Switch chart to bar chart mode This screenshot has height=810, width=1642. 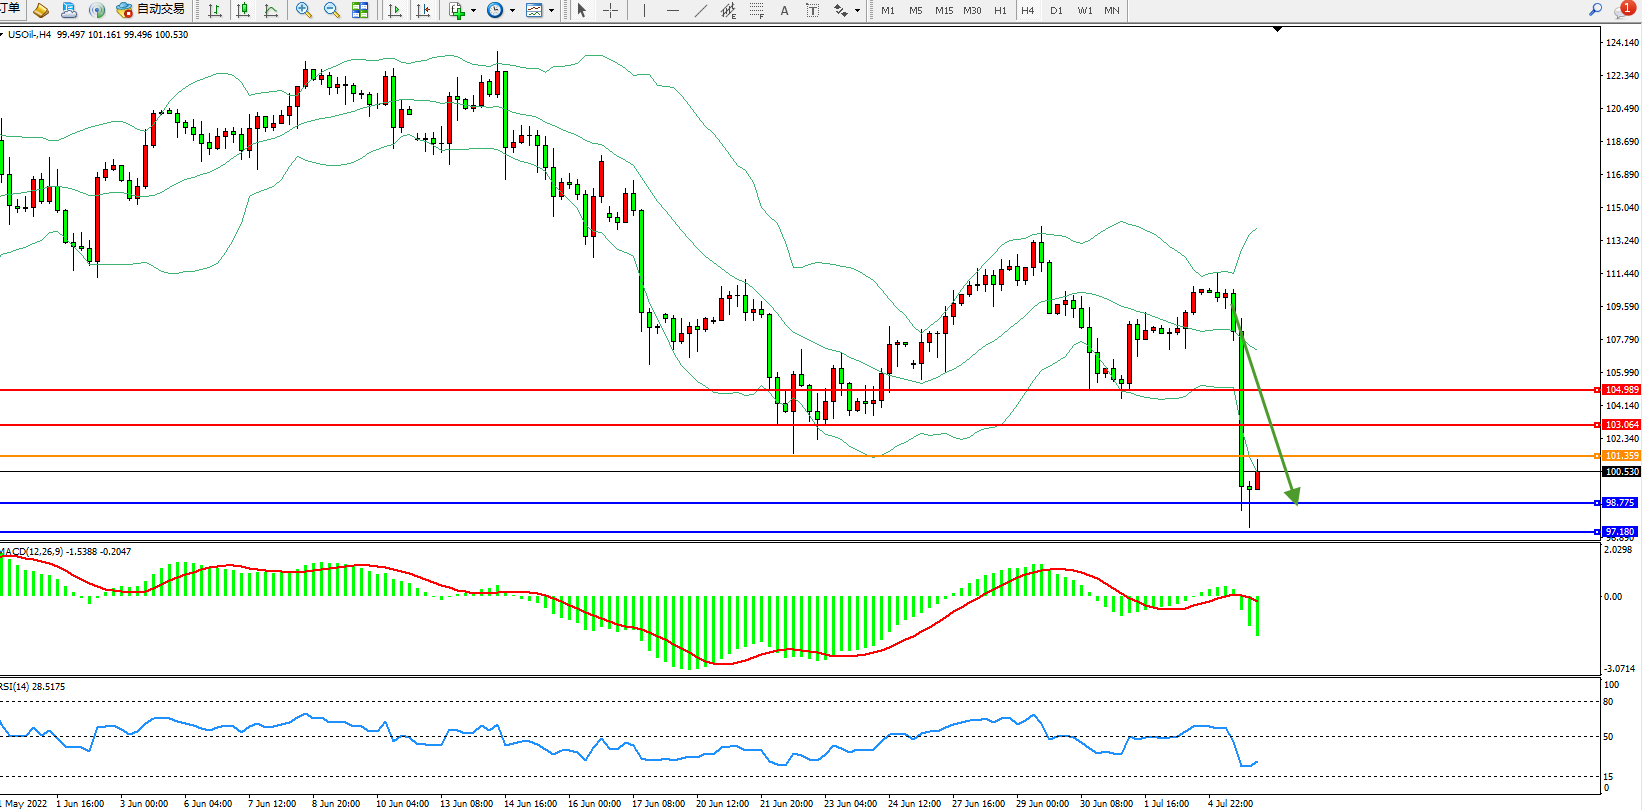(215, 10)
